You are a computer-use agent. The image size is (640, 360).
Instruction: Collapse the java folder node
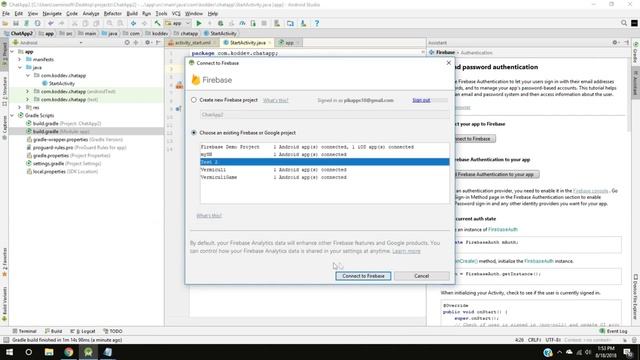(x=20, y=67)
